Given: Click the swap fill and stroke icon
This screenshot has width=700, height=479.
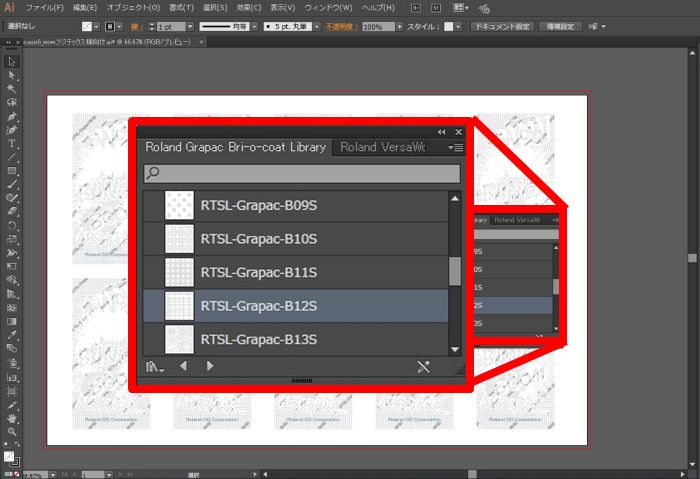Looking at the screenshot, I should [17, 445].
